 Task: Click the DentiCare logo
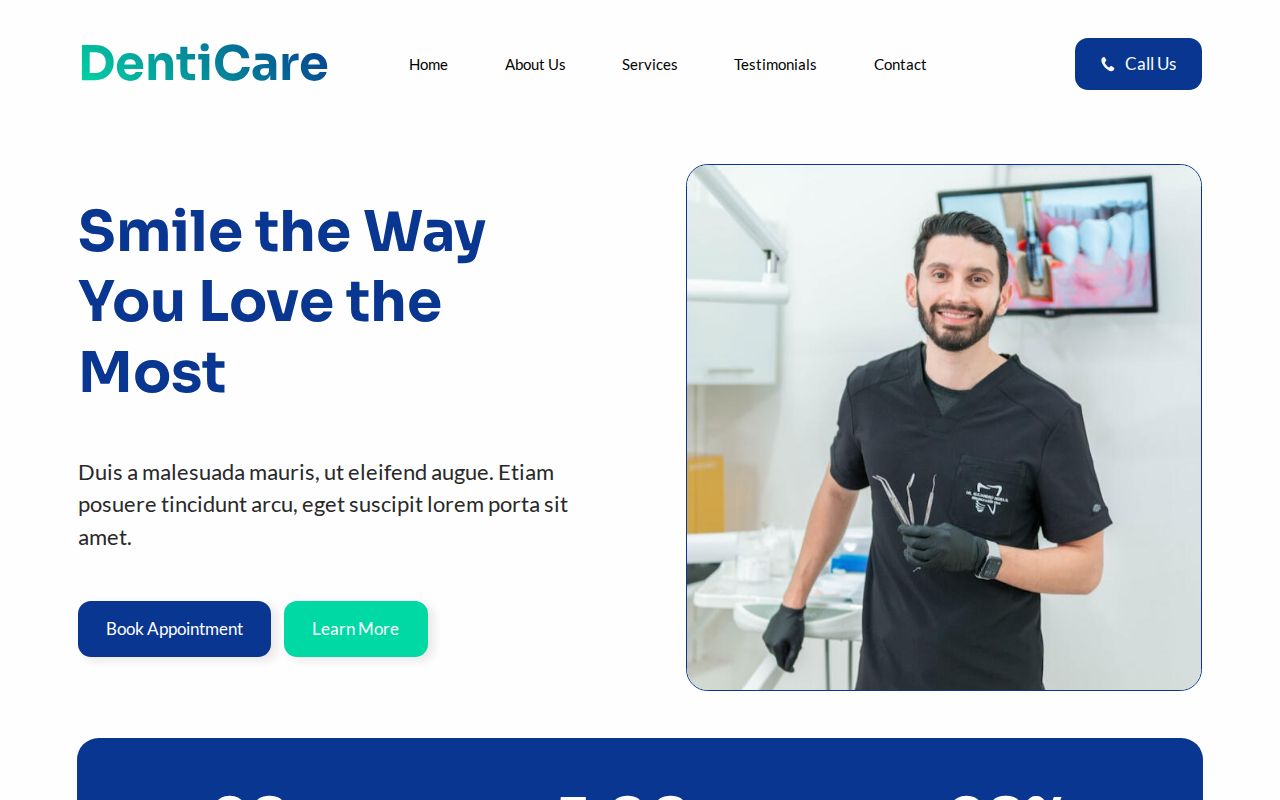[x=204, y=63]
